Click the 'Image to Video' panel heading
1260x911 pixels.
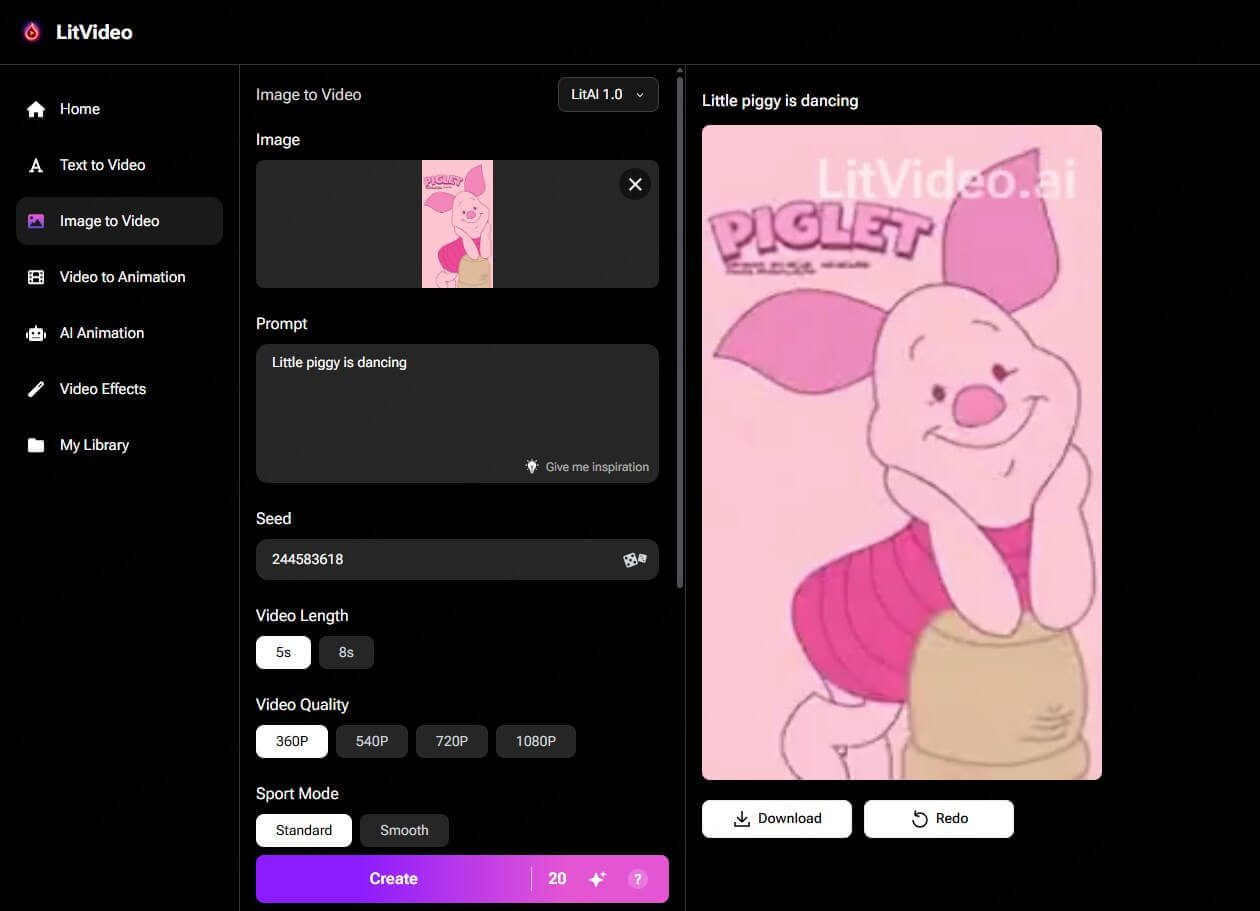(x=308, y=94)
